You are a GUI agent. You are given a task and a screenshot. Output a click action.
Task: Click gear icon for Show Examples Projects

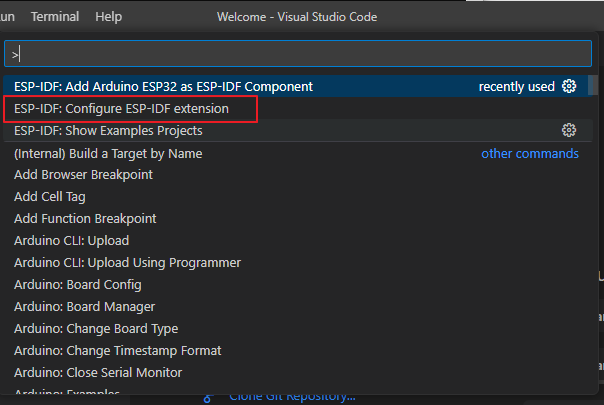(x=569, y=130)
